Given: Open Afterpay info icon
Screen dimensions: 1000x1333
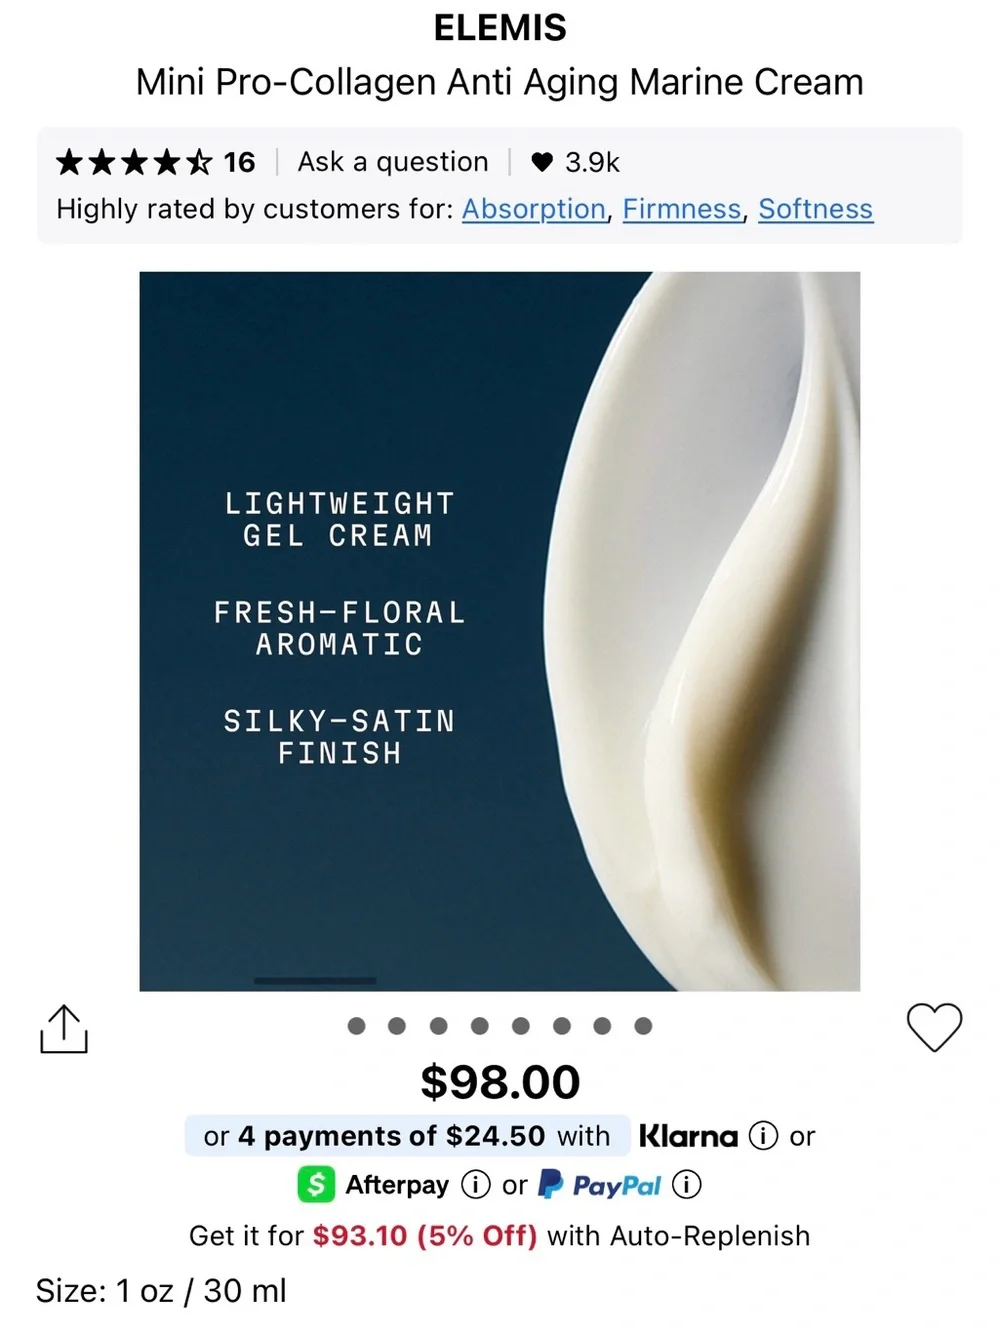Looking at the screenshot, I should tap(475, 1185).
